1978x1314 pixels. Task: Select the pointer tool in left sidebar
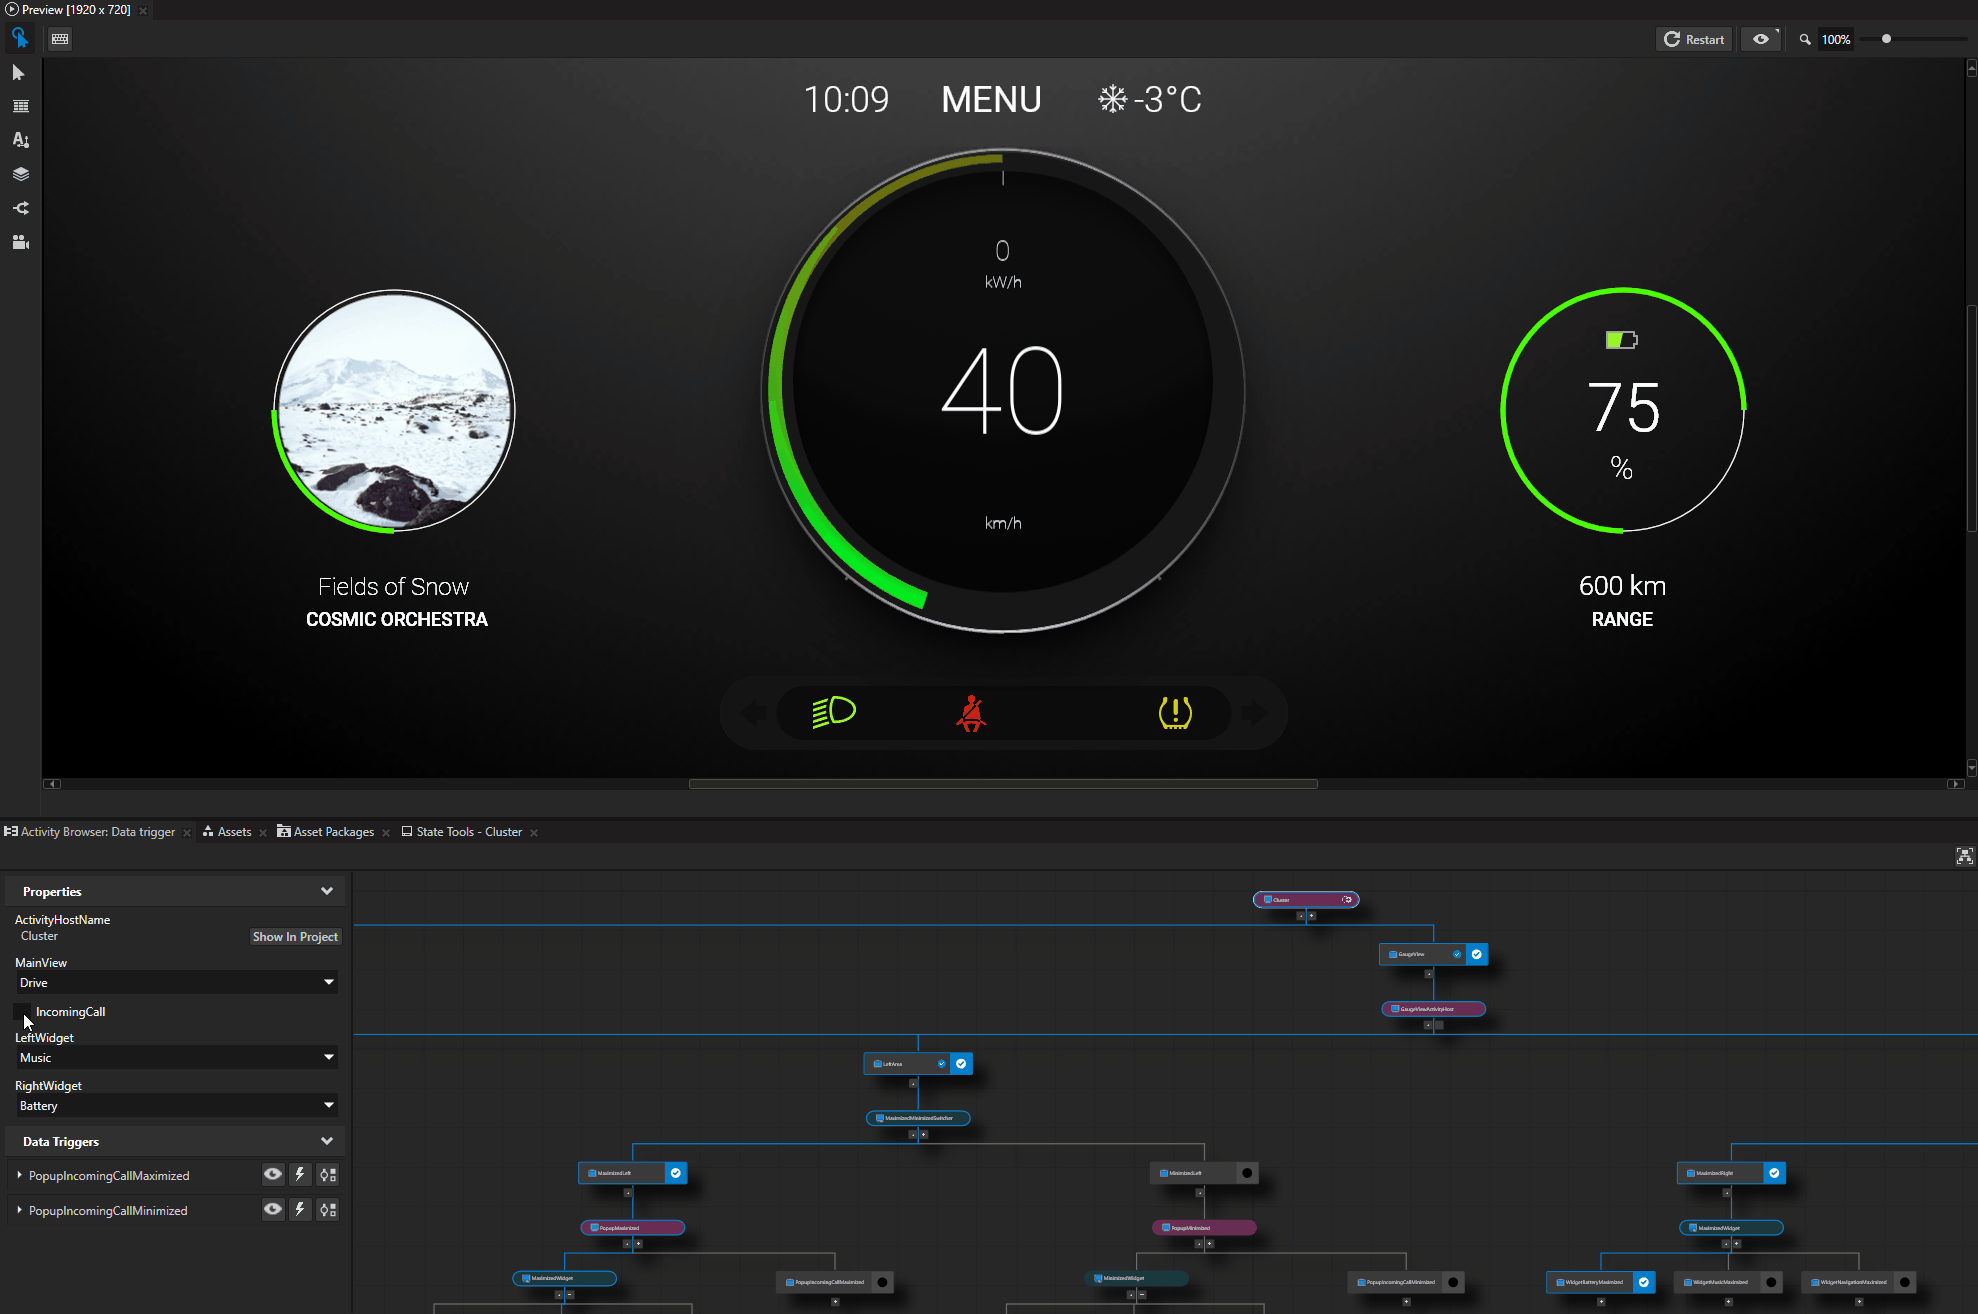click(x=18, y=73)
